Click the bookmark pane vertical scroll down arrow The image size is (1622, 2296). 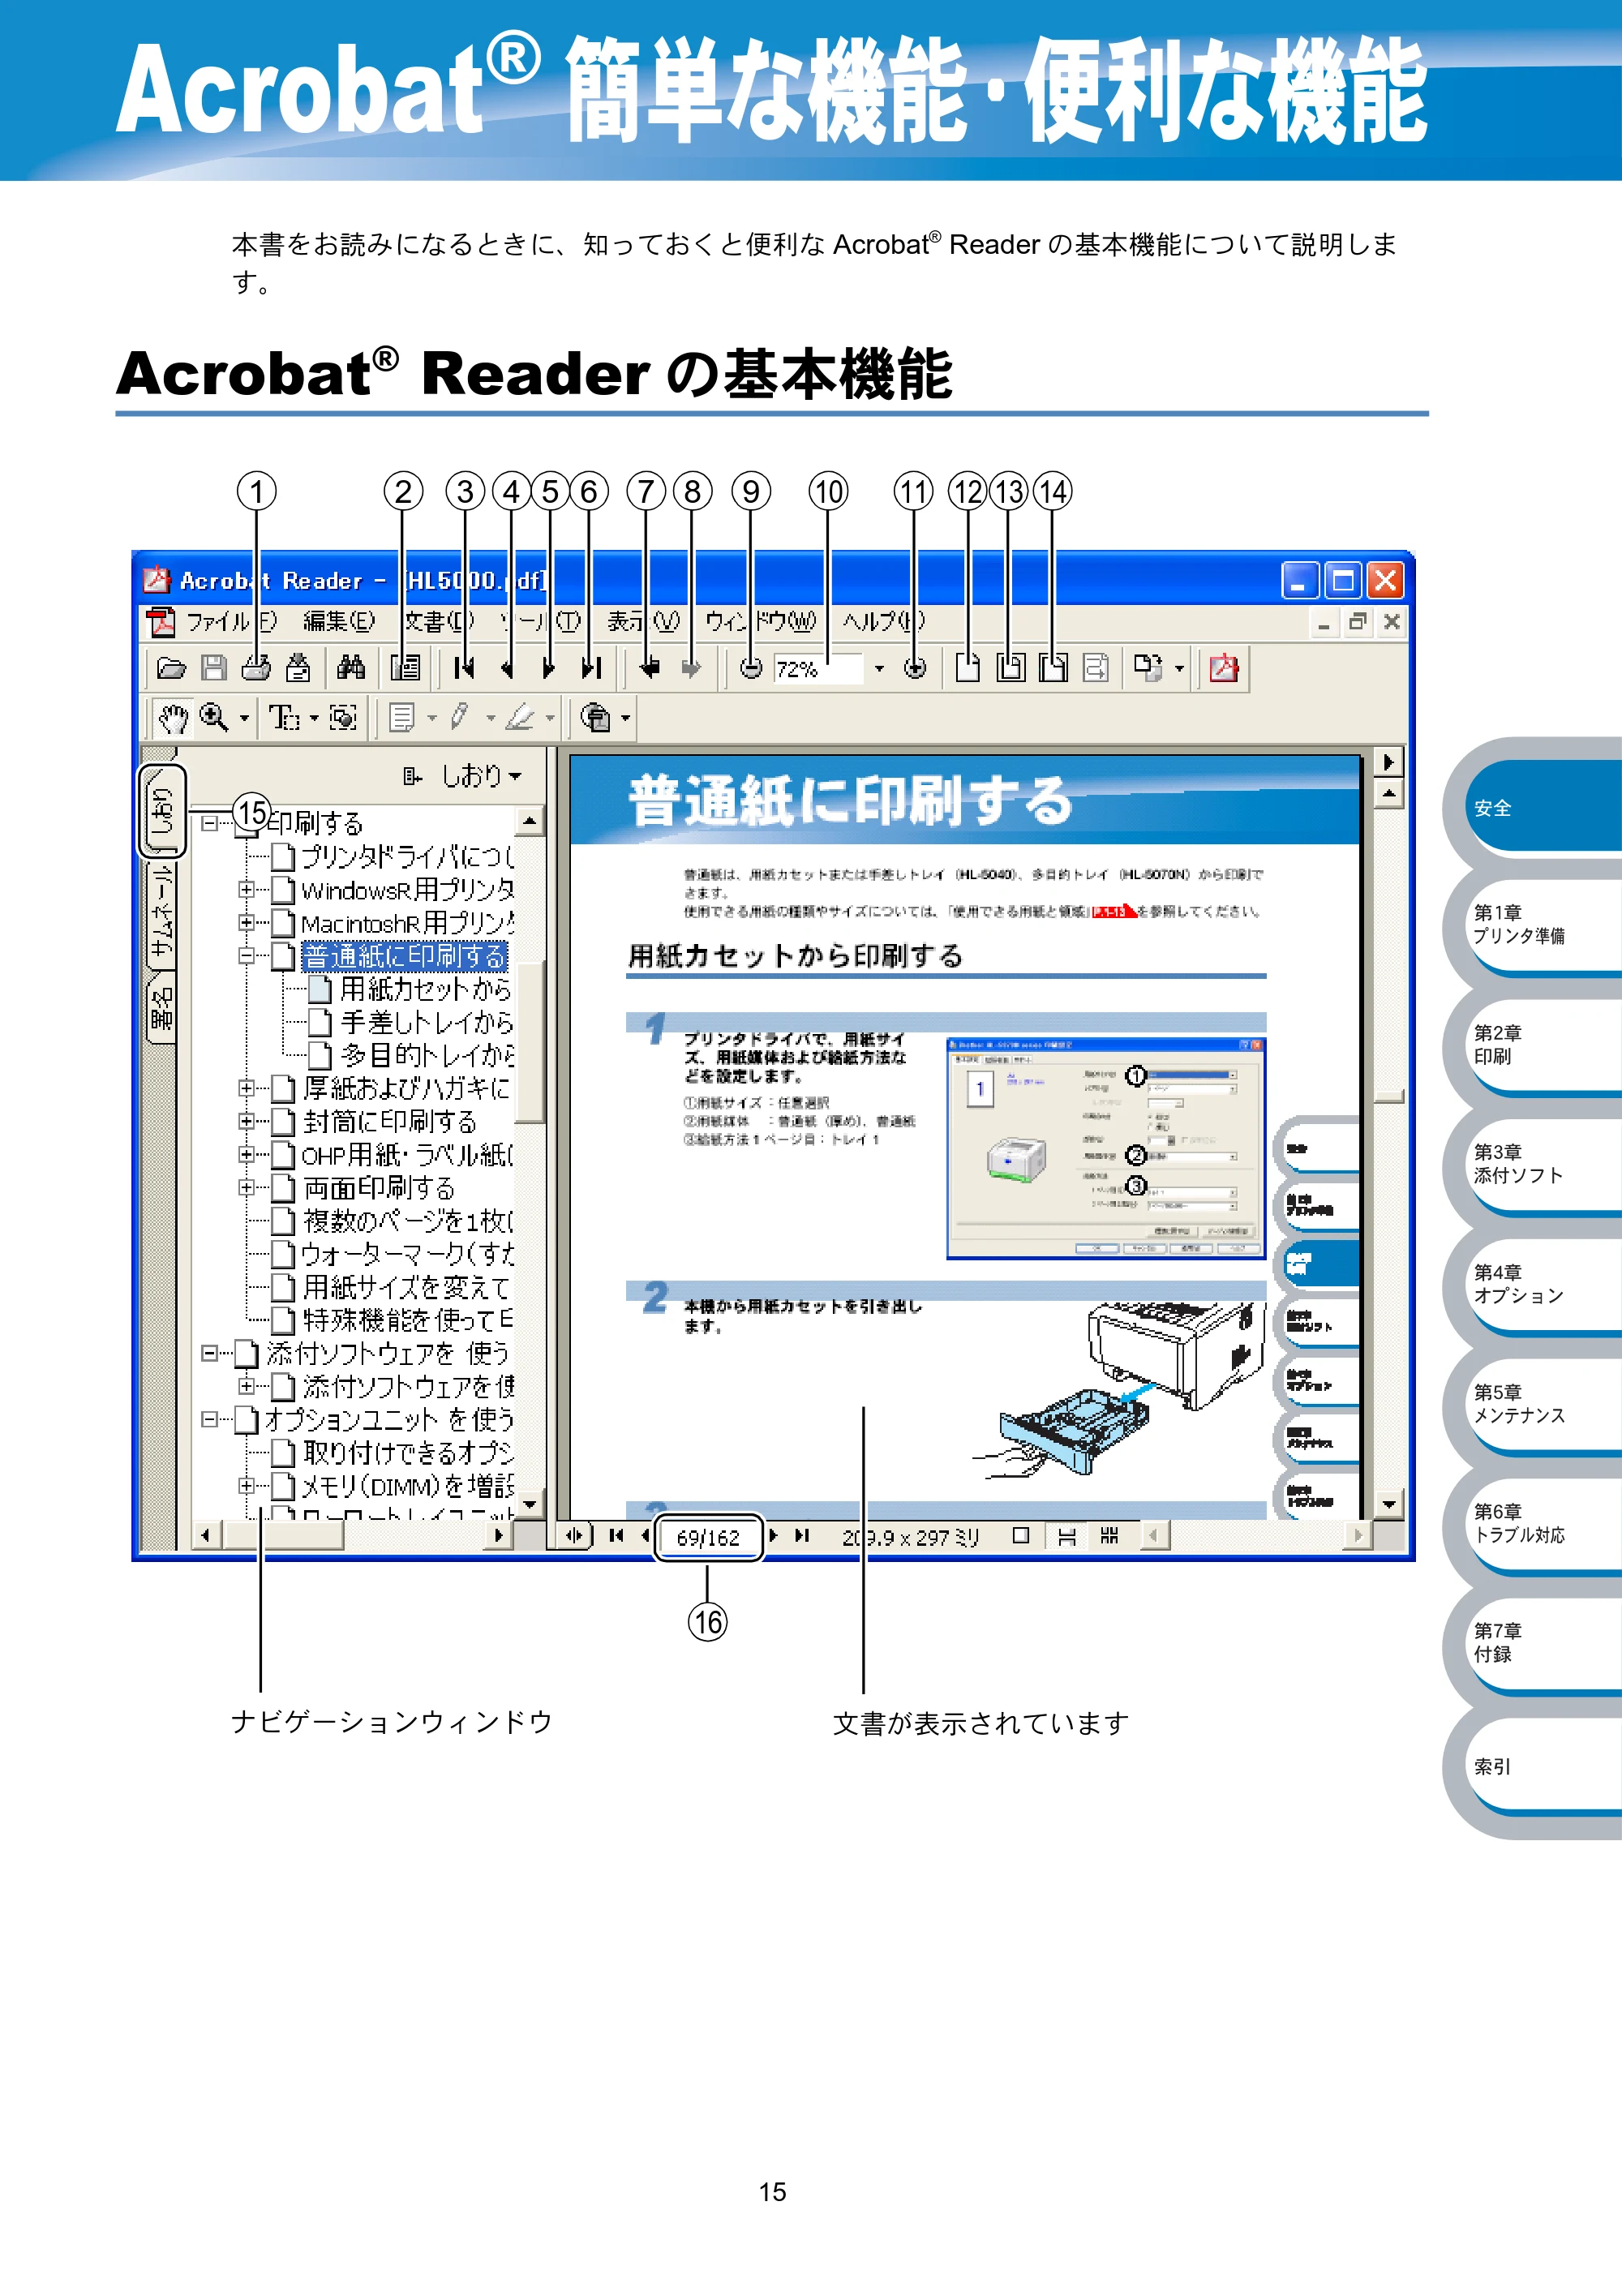coord(530,1504)
